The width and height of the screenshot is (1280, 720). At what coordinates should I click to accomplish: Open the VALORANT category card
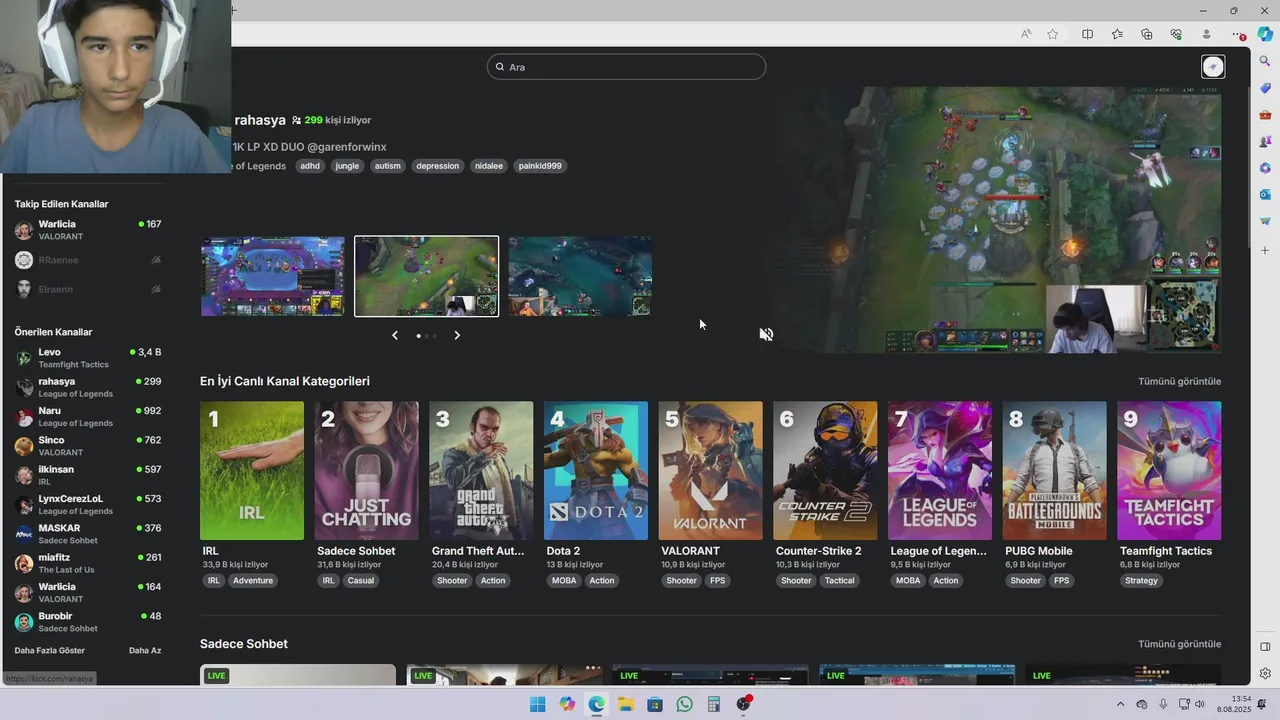tap(710, 471)
